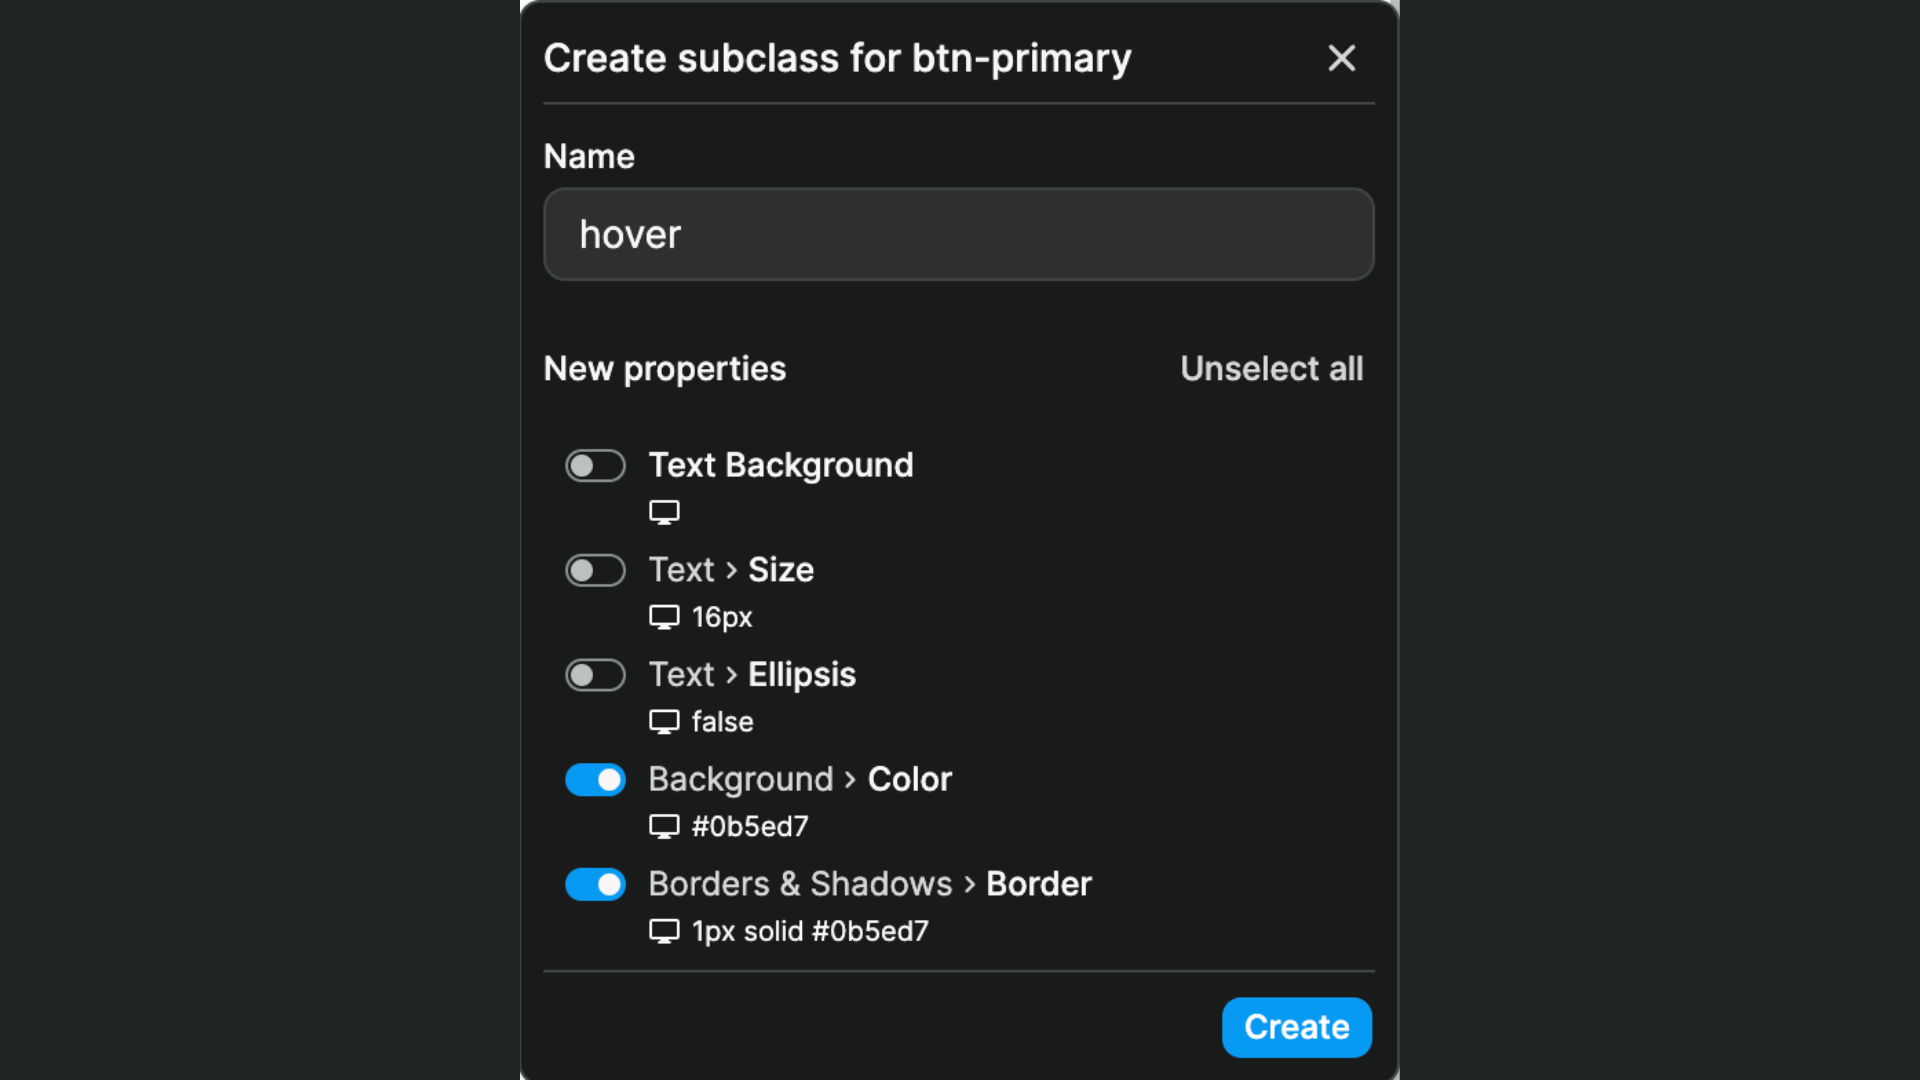Viewport: 1920px width, 1080px height.
Task: Click the desktop icon beside #0b5ed7 background value
Action: [x=664, y=826]
